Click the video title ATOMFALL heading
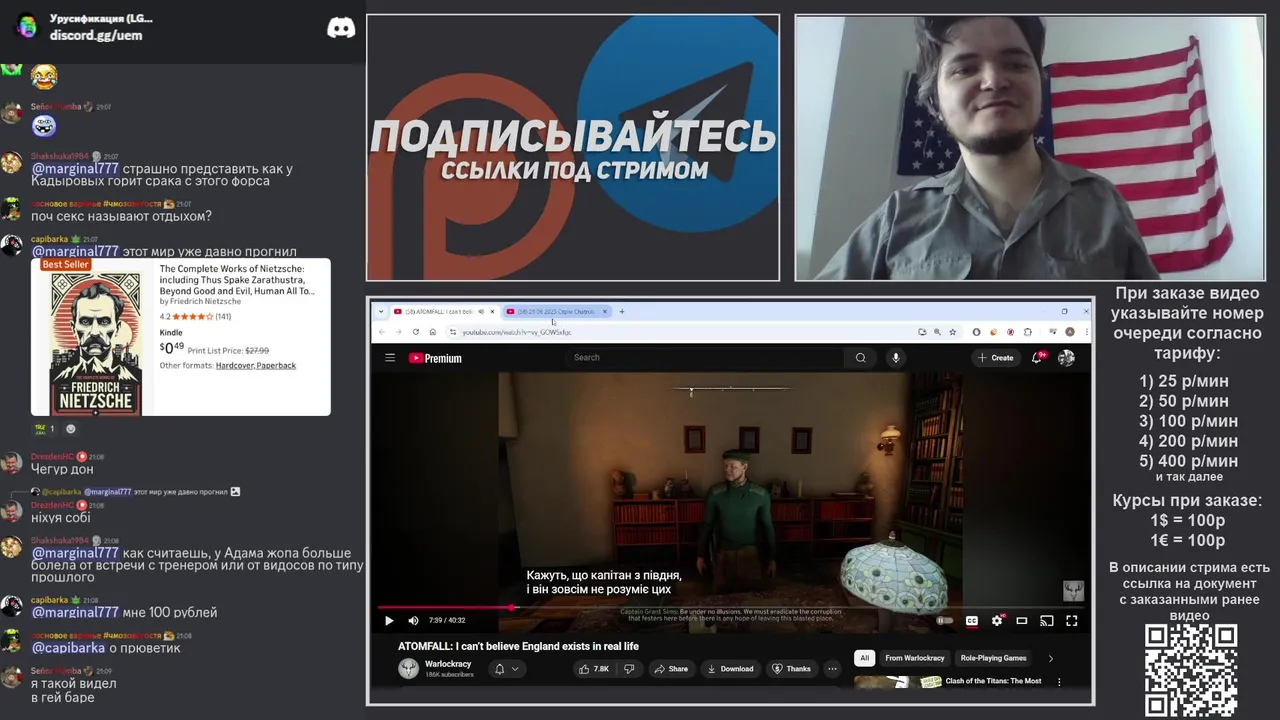This screenshot has height=720, width=1280. [518, 646]
